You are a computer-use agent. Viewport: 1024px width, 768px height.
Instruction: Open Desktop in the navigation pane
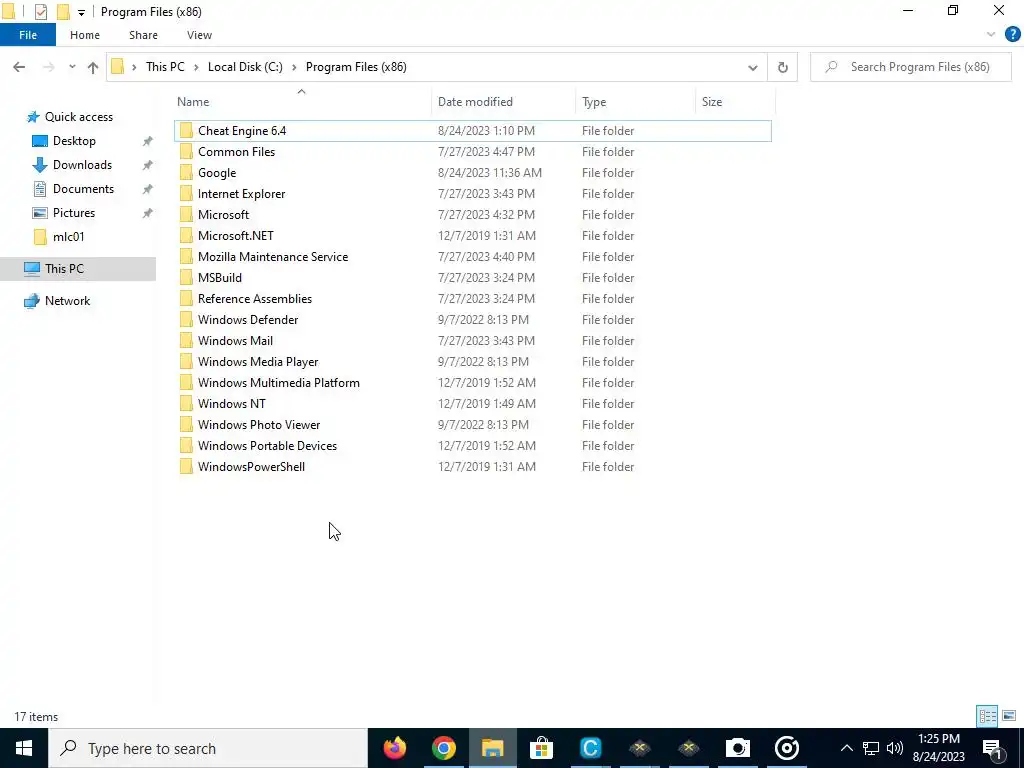74,141
